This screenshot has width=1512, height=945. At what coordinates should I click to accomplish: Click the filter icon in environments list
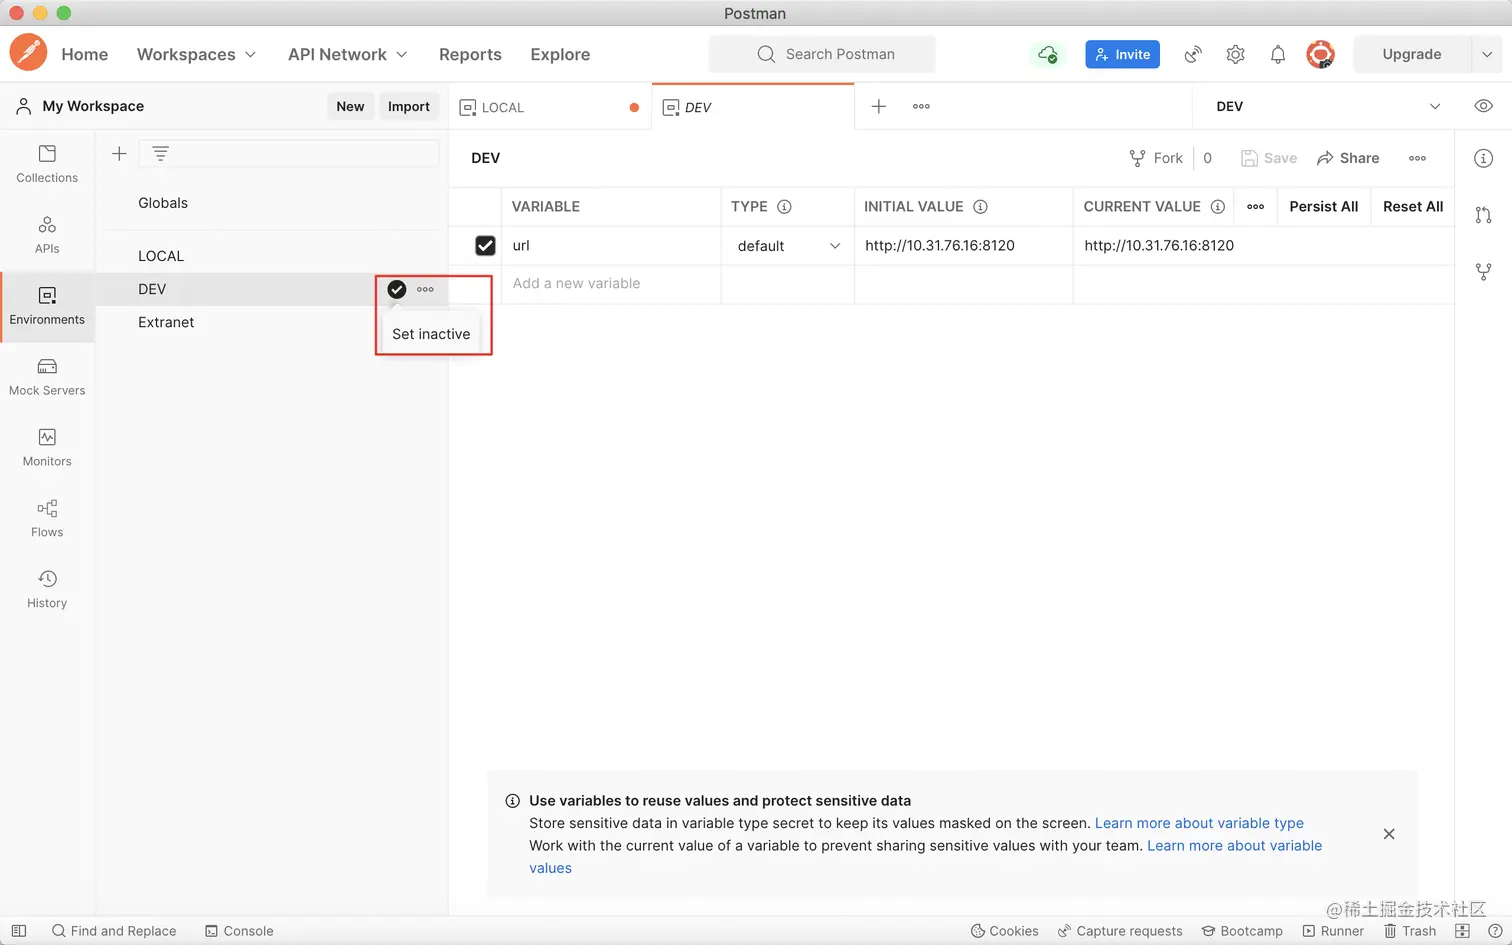(160, 154)
